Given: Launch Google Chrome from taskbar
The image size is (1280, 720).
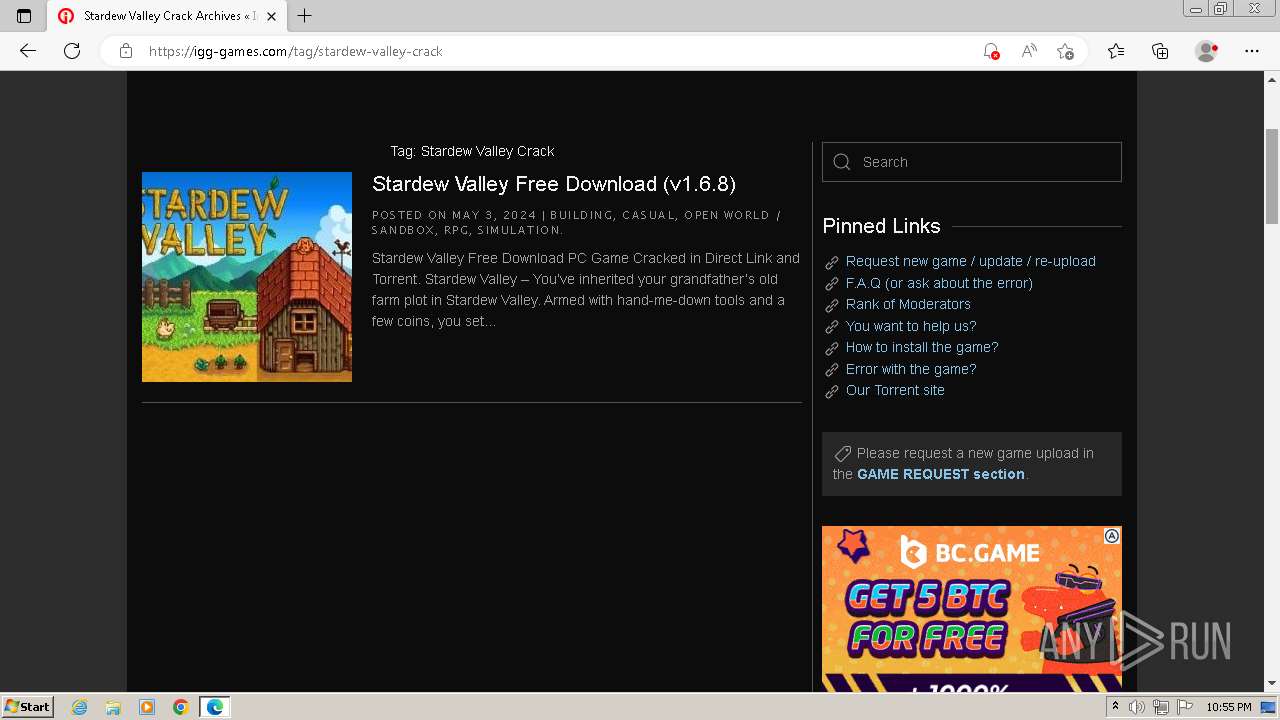Looking at the screenshot, I should pyautogui.click(x=181, y=707).
